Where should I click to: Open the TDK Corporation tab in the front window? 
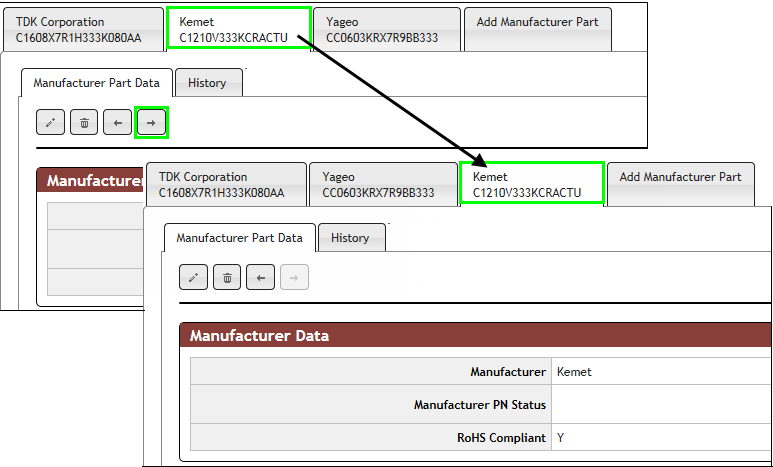226,184
